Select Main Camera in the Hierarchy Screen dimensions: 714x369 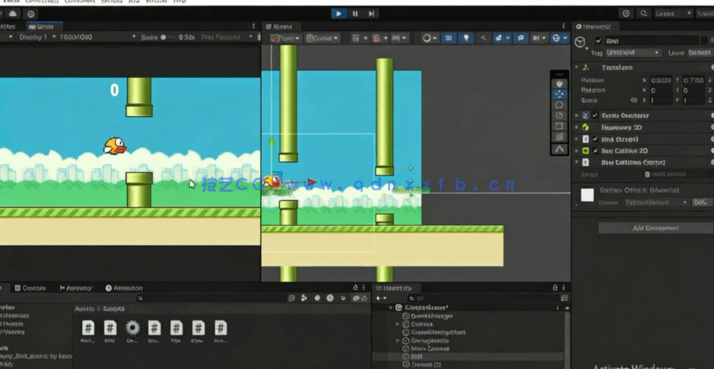pyautogui.click(x=430, y=348)
